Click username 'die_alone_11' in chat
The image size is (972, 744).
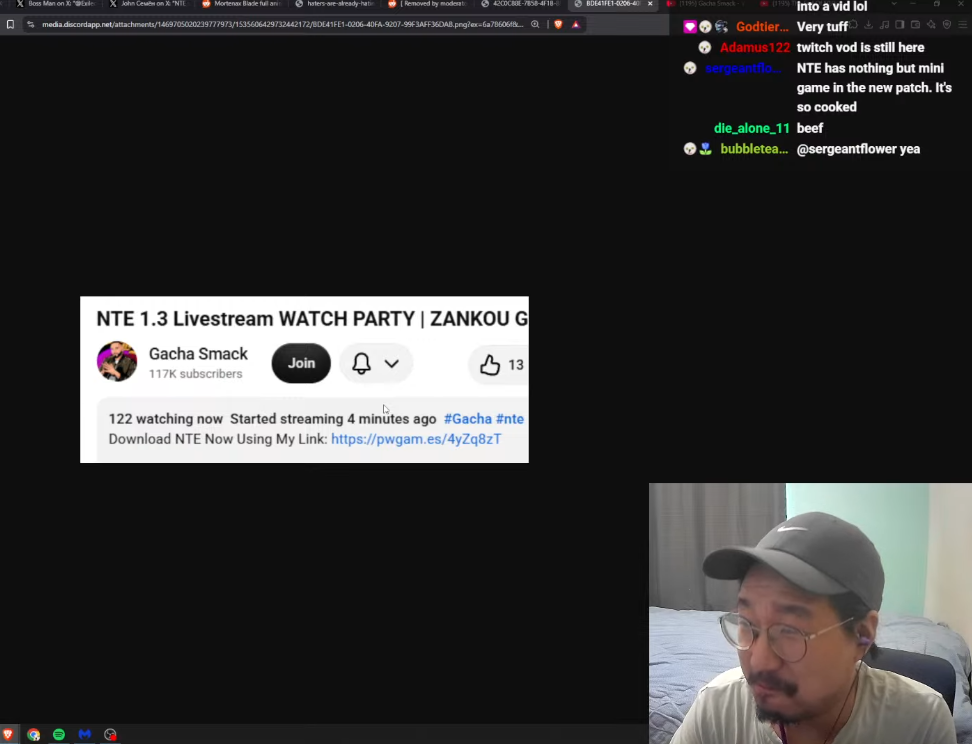(x=752, y=128)
